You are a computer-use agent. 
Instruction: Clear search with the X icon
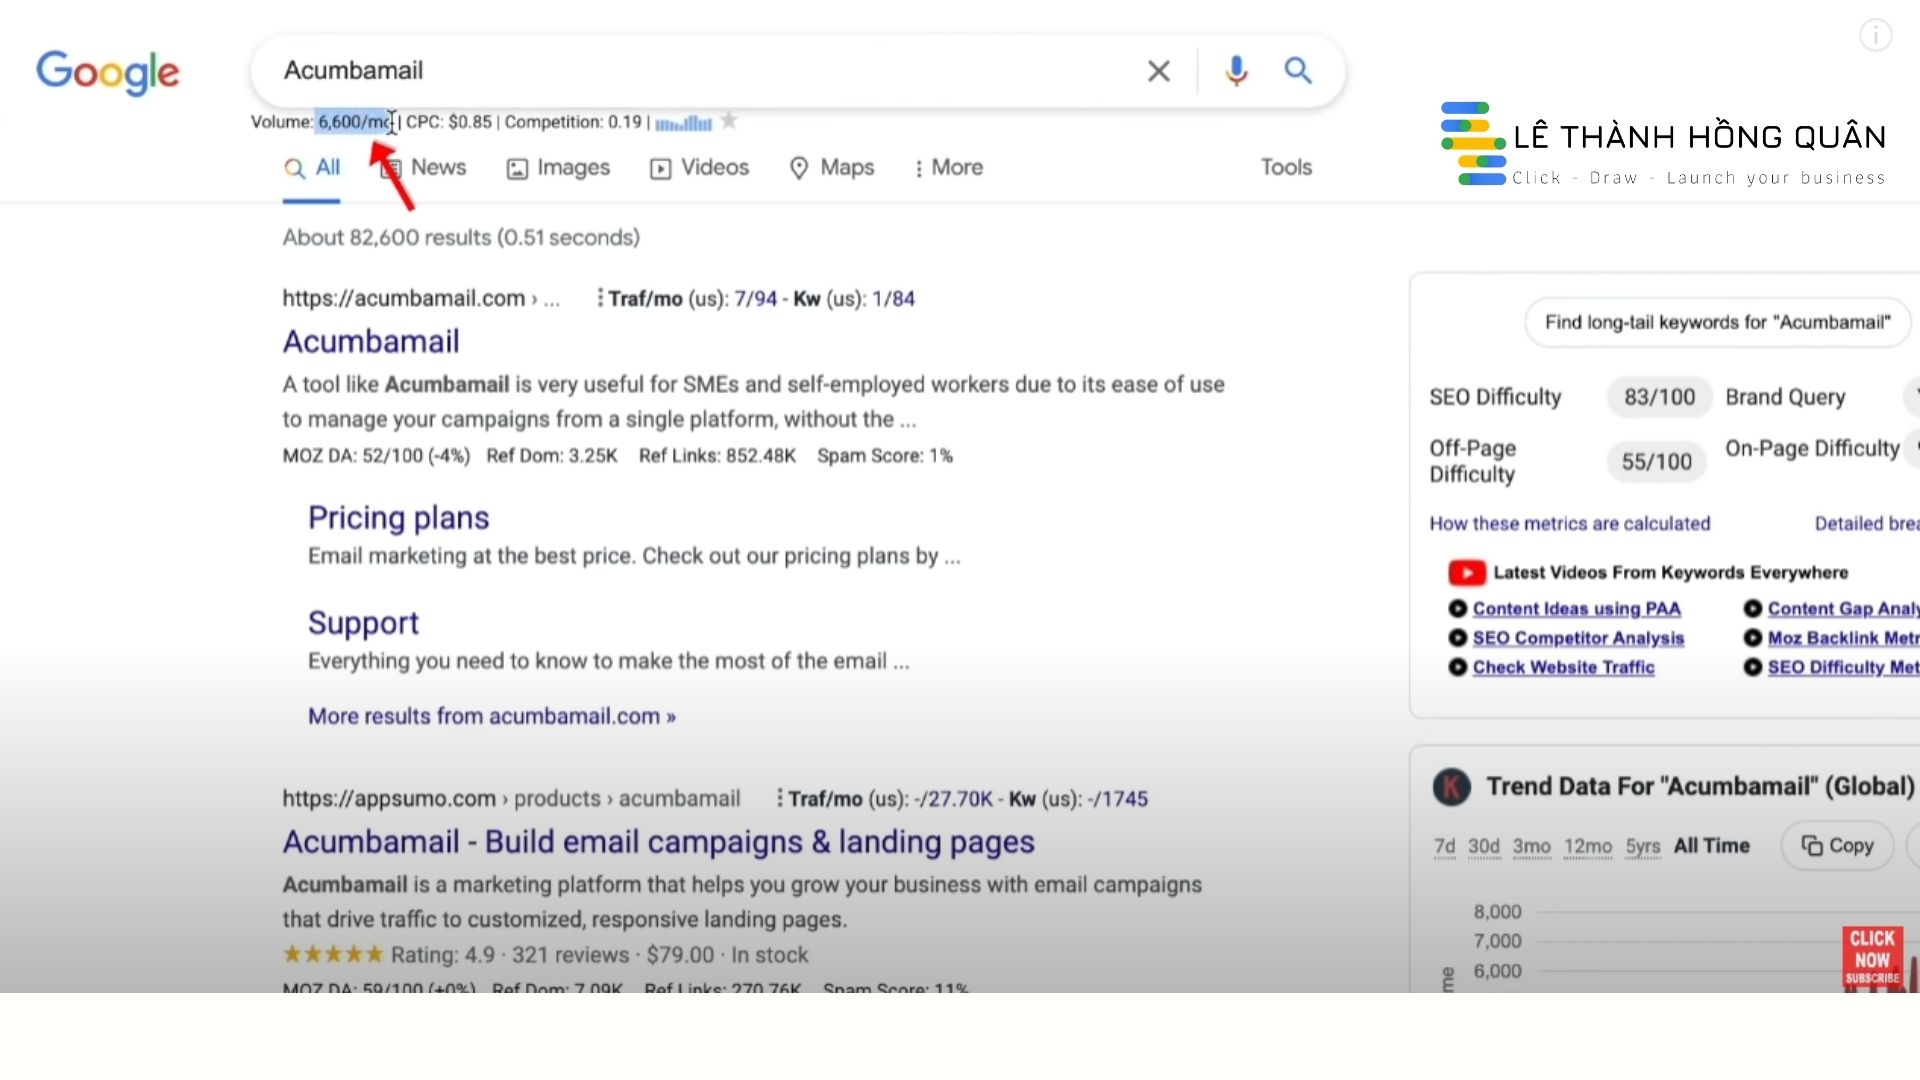pyautogui.click(x=1158, y=71)
